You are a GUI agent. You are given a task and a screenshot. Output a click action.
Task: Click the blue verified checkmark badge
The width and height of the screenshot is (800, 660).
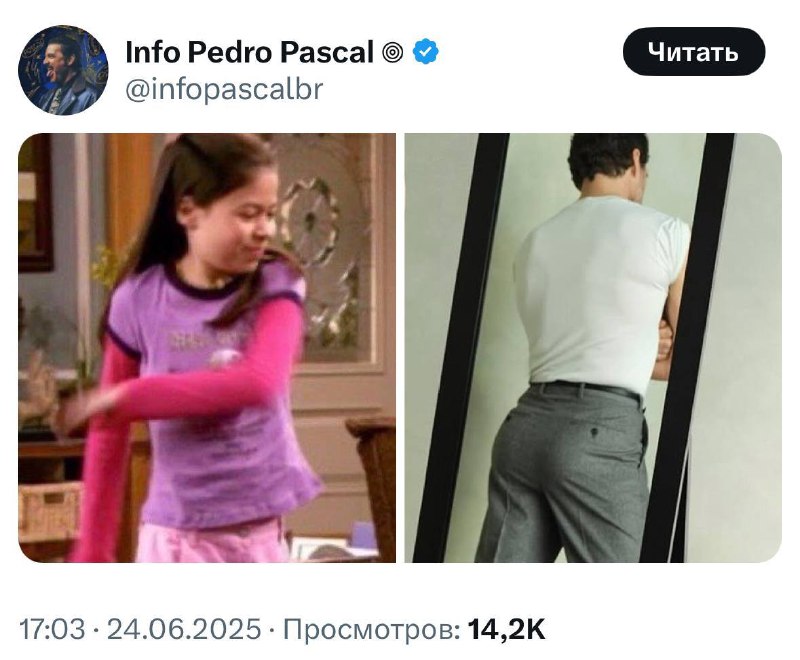[x=425, y=52]
